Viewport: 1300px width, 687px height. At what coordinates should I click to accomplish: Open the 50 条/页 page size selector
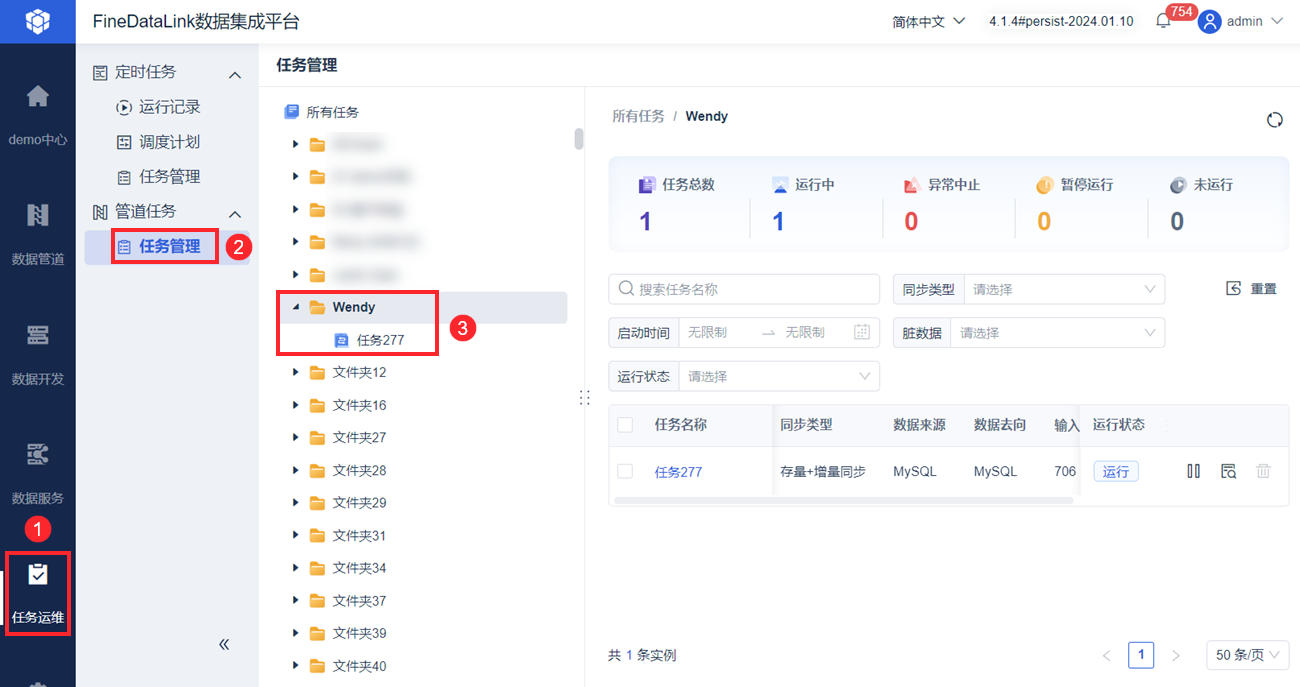(1248, 655)
